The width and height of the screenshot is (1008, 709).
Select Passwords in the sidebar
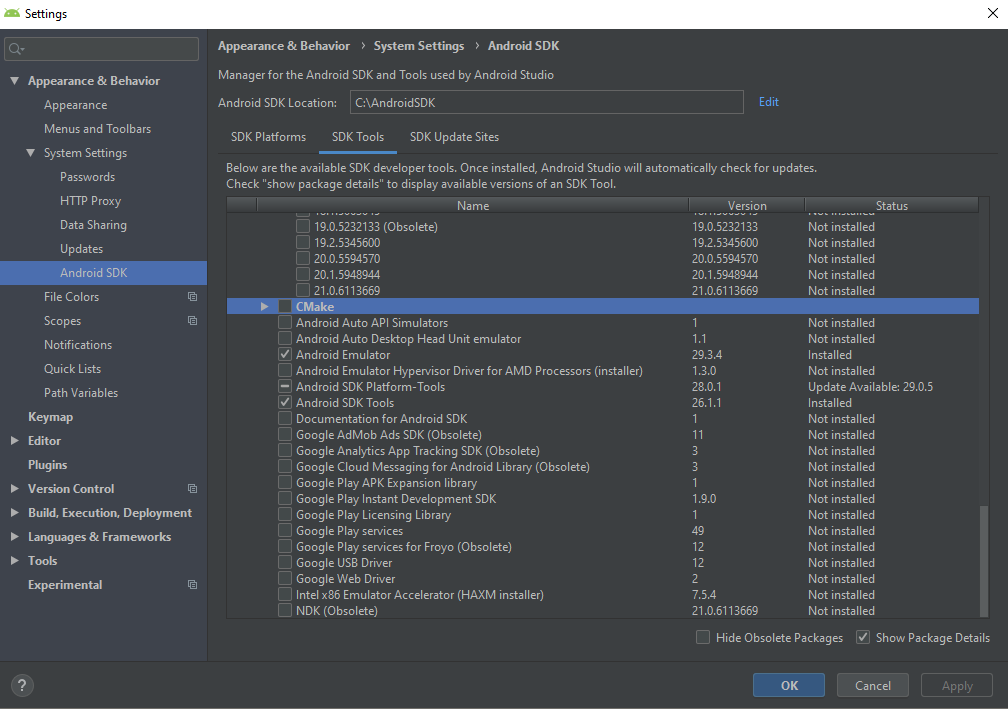87,177
